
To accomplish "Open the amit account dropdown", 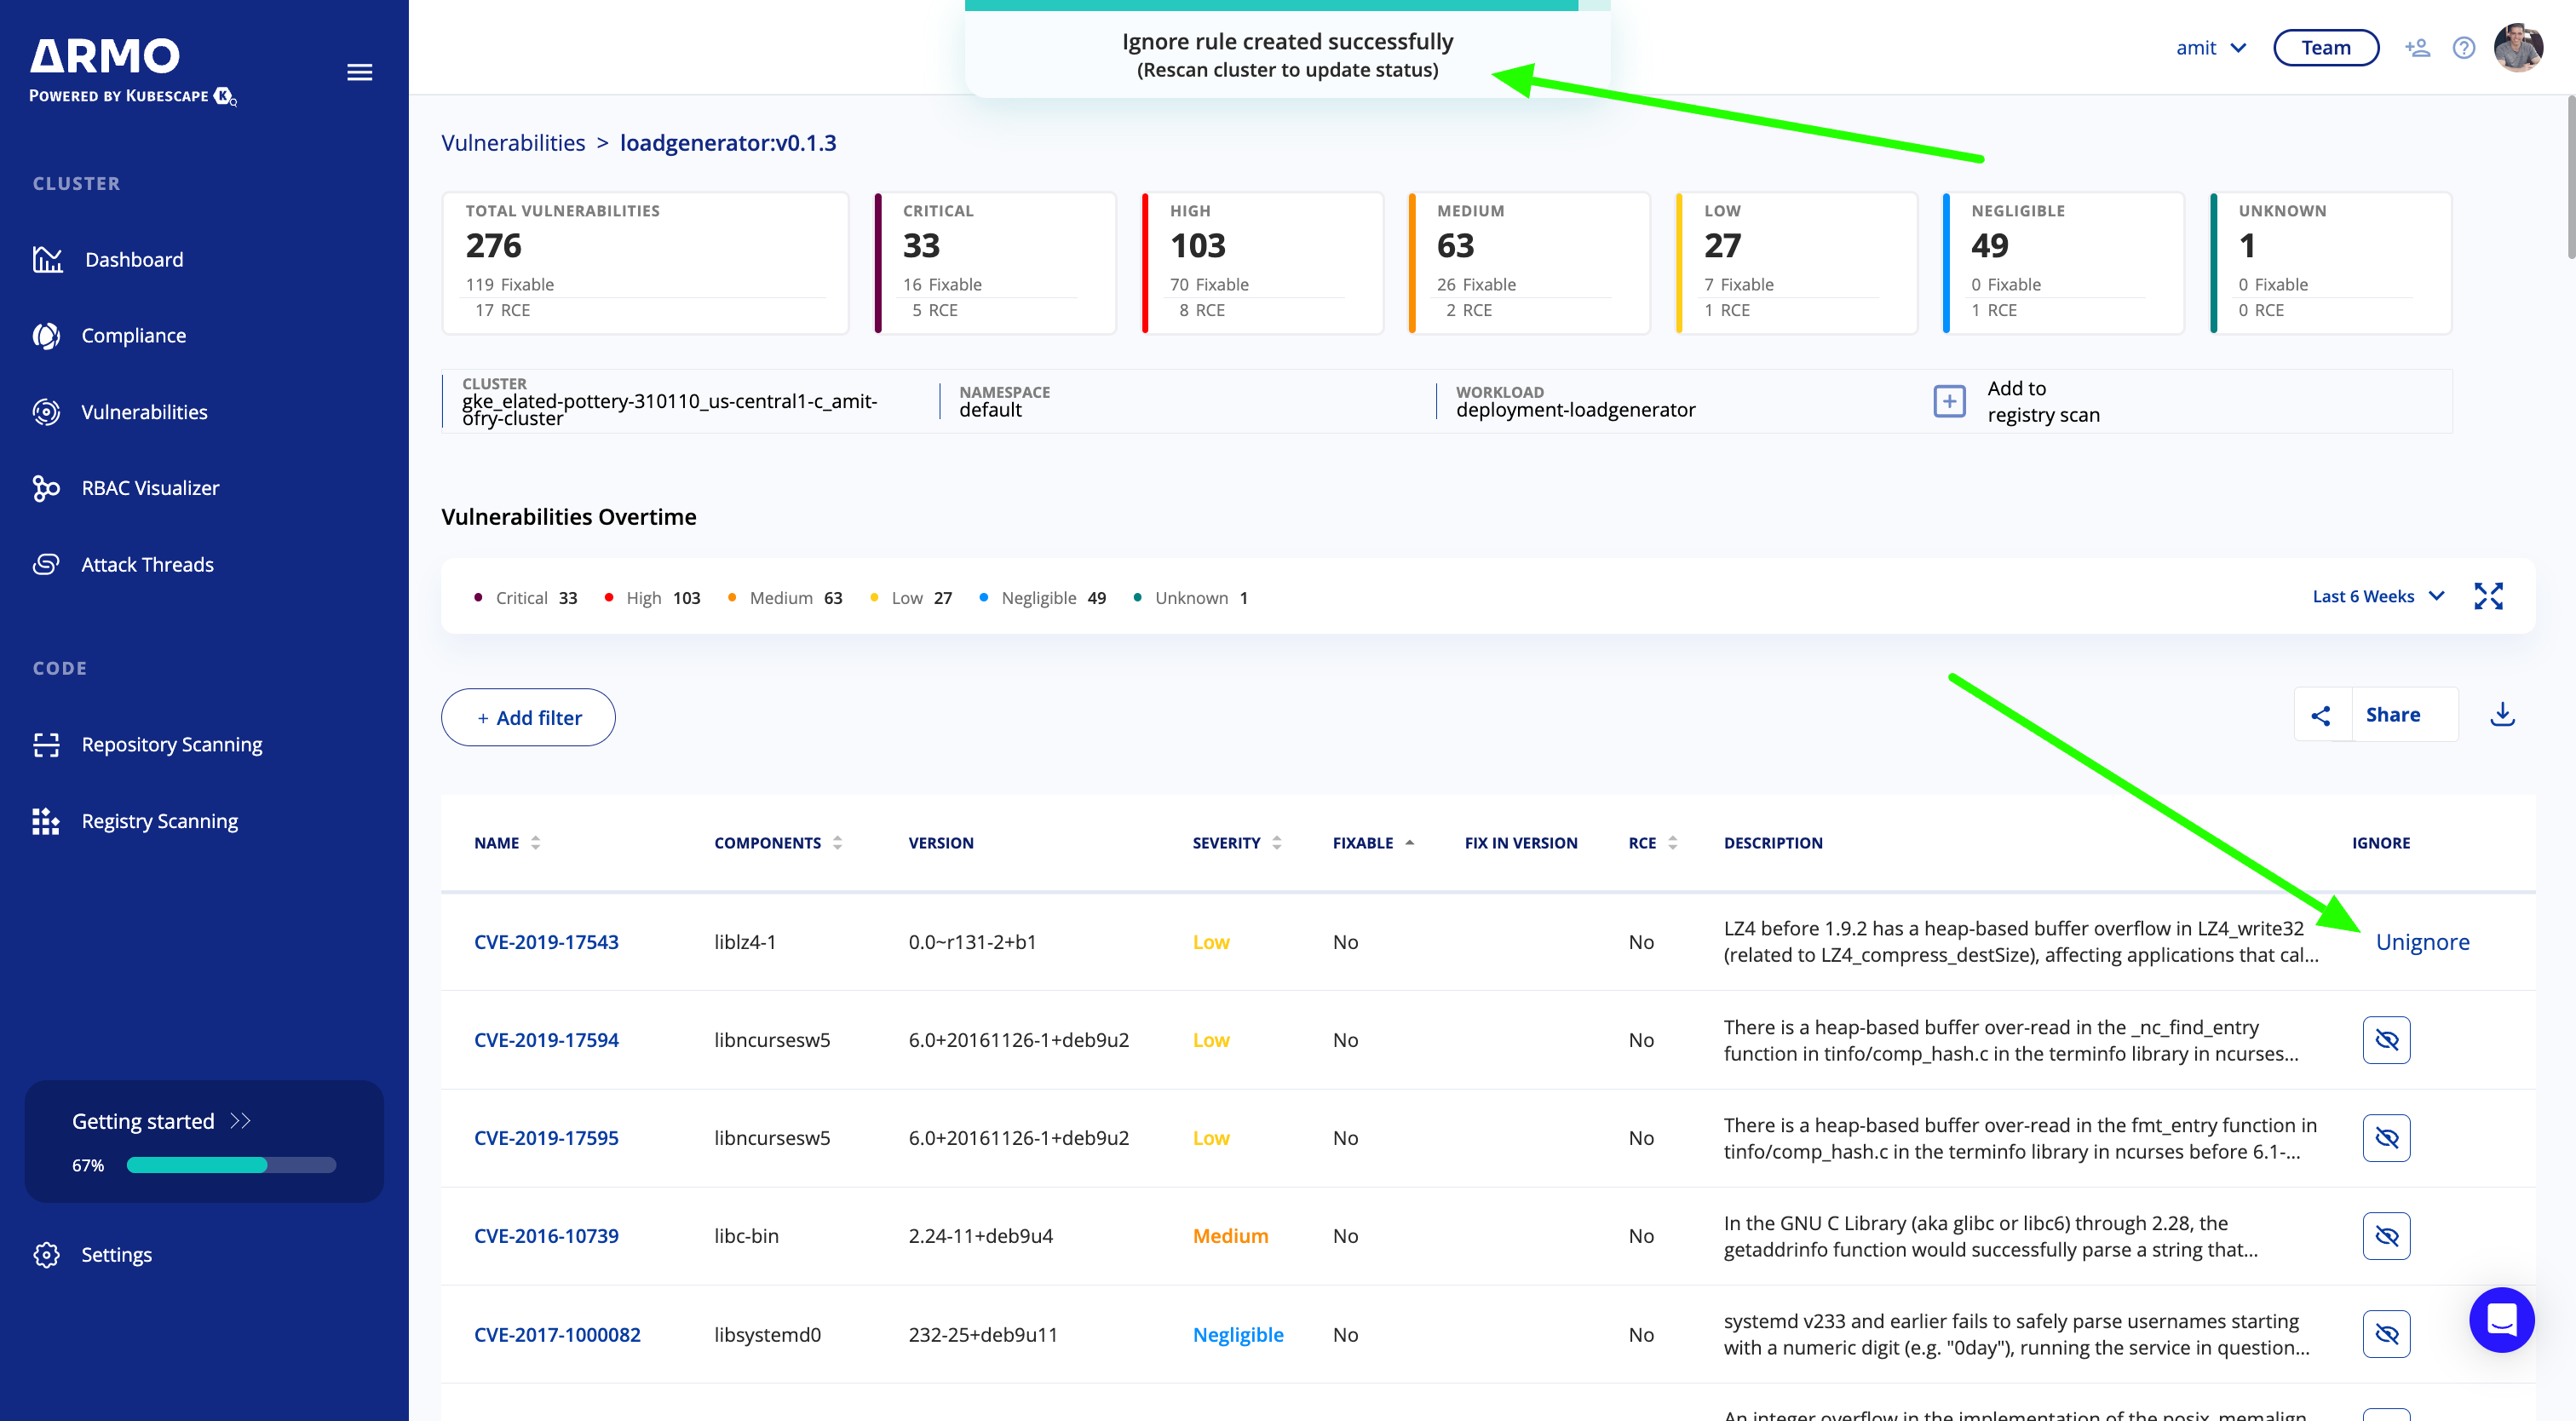I will (2210, 48).
